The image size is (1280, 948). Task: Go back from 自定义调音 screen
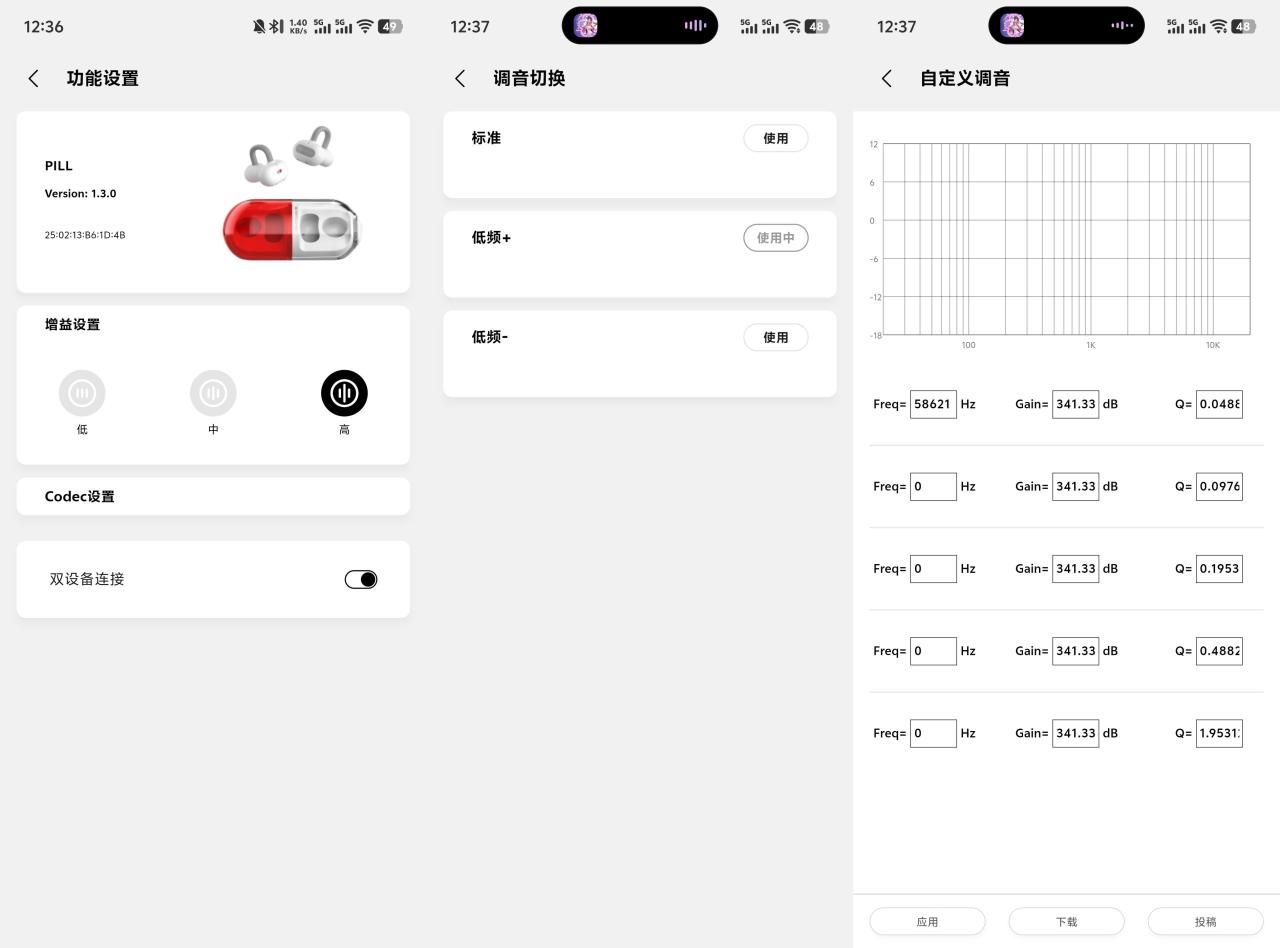(887, 78)
